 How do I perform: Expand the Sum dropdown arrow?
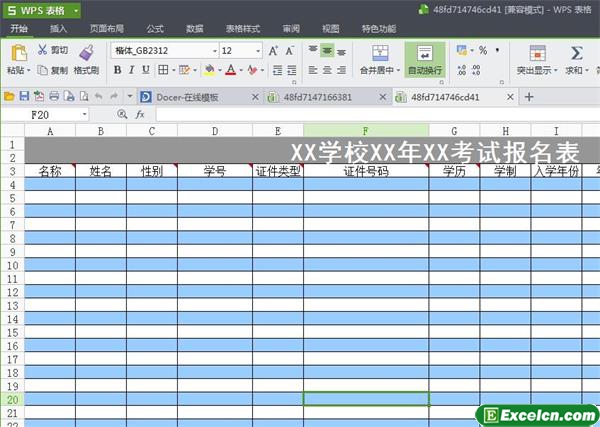[587, 70]
